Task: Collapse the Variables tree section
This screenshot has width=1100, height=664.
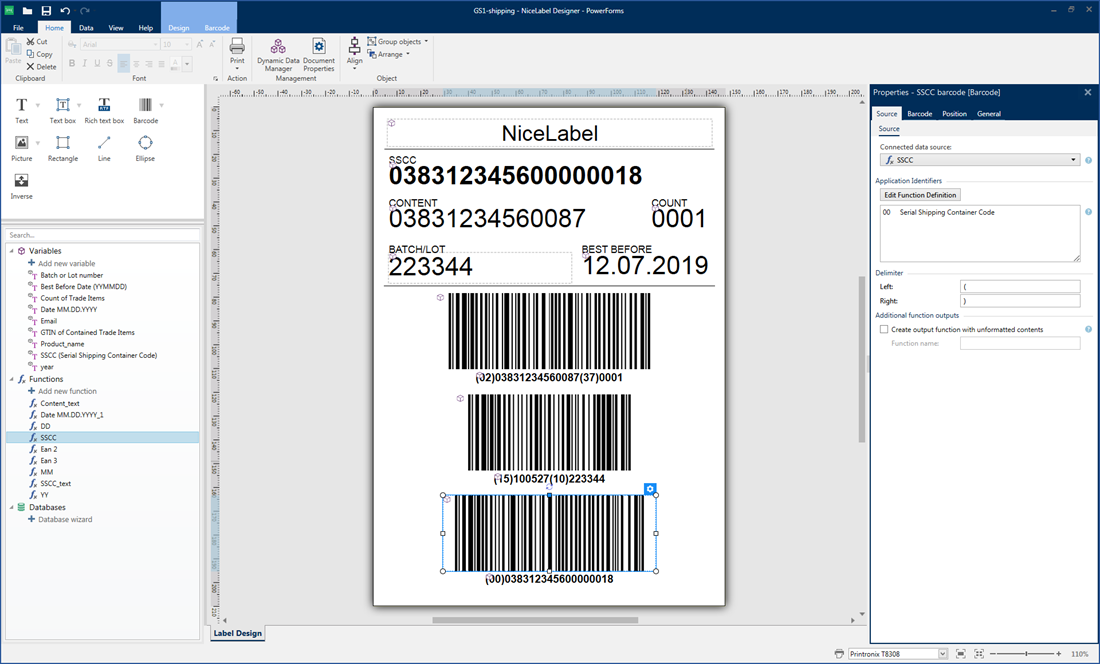Action: pos(10,251)
